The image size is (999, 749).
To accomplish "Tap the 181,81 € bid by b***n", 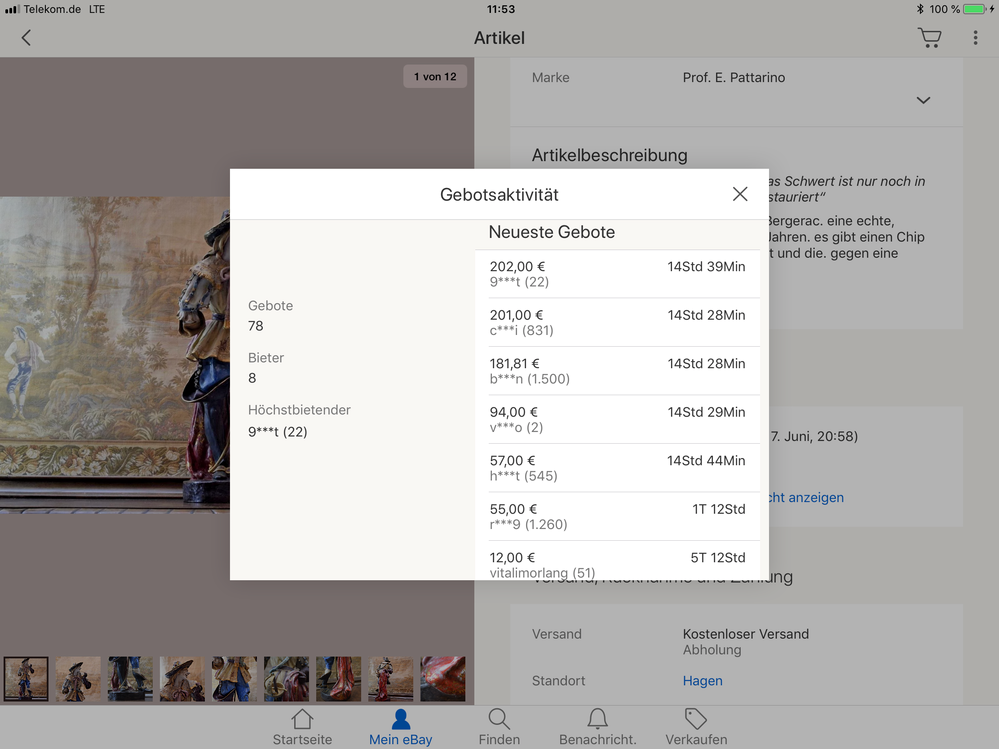I will pyautogui.click(x=617, y=371).
